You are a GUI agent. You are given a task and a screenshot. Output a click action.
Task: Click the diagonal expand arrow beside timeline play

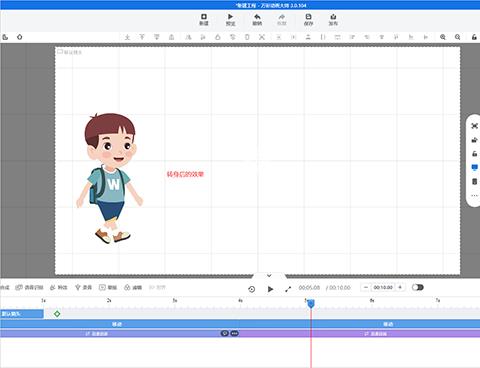click(x=288, y=289)
